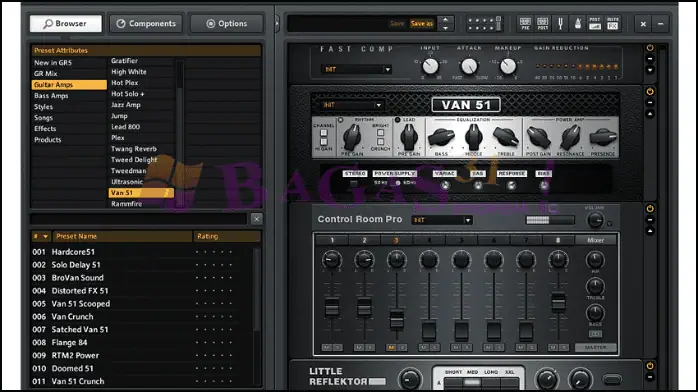Click the Save as button
Screen dimensions: 698x392
[422, 24]
